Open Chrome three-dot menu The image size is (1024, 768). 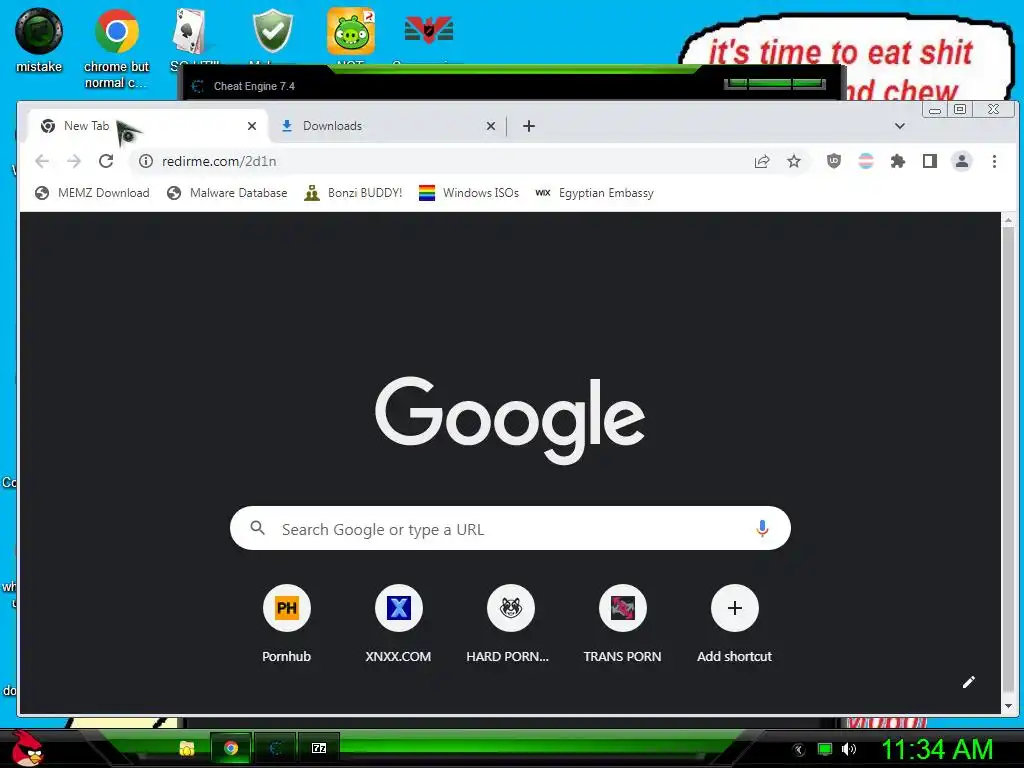(994, 161)
